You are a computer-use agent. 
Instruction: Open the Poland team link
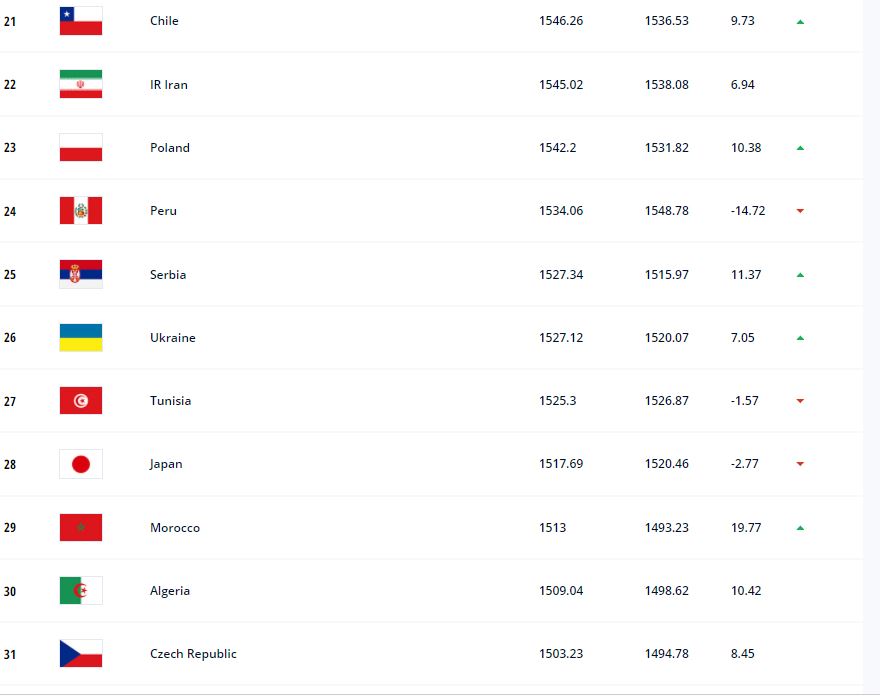(x=169, y=148)
